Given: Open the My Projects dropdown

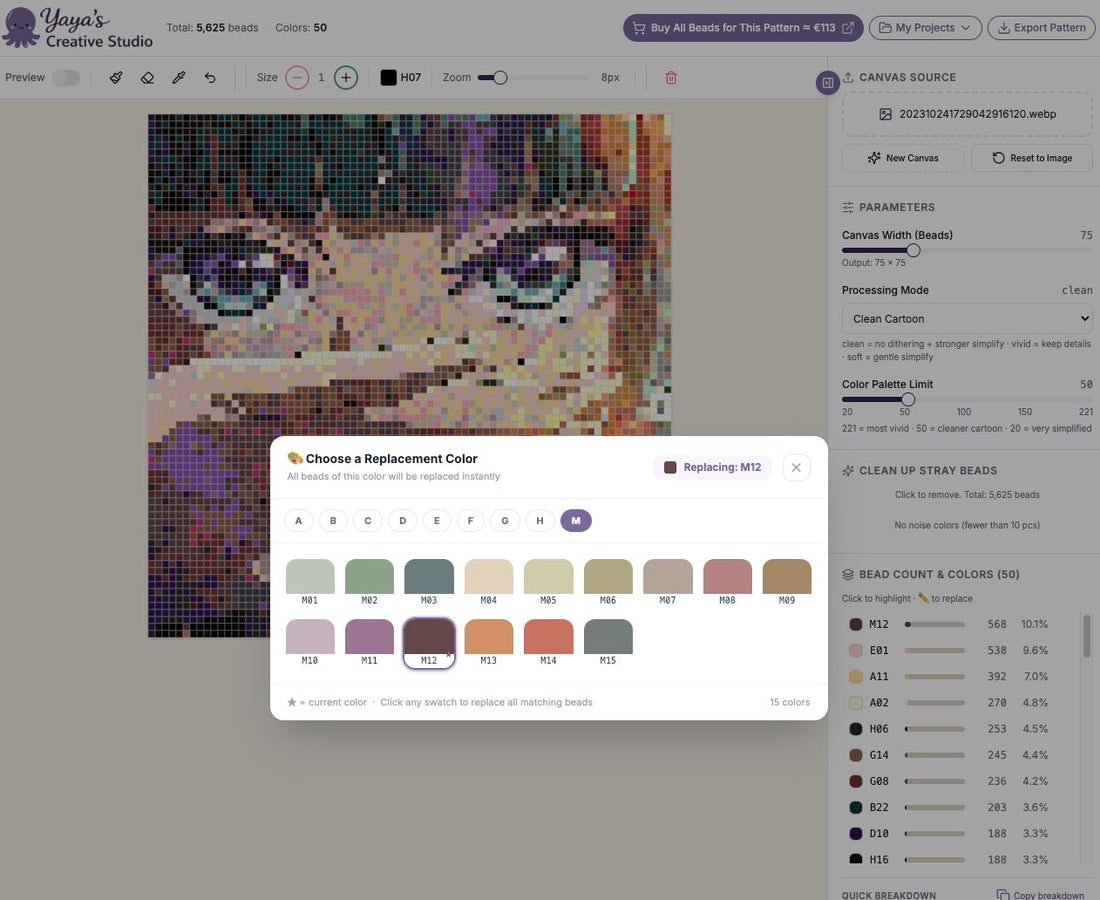Looking at the screenshot, I should pos(925,27).
